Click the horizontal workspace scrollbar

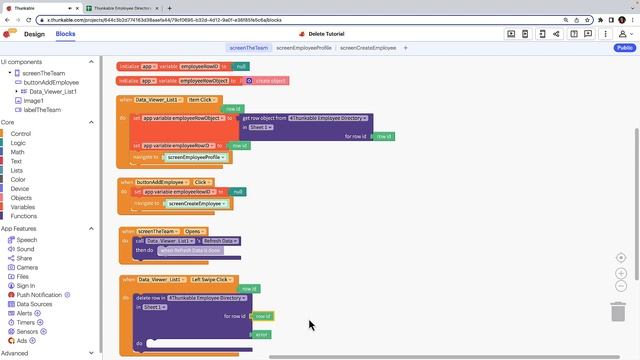pos(444,357)
